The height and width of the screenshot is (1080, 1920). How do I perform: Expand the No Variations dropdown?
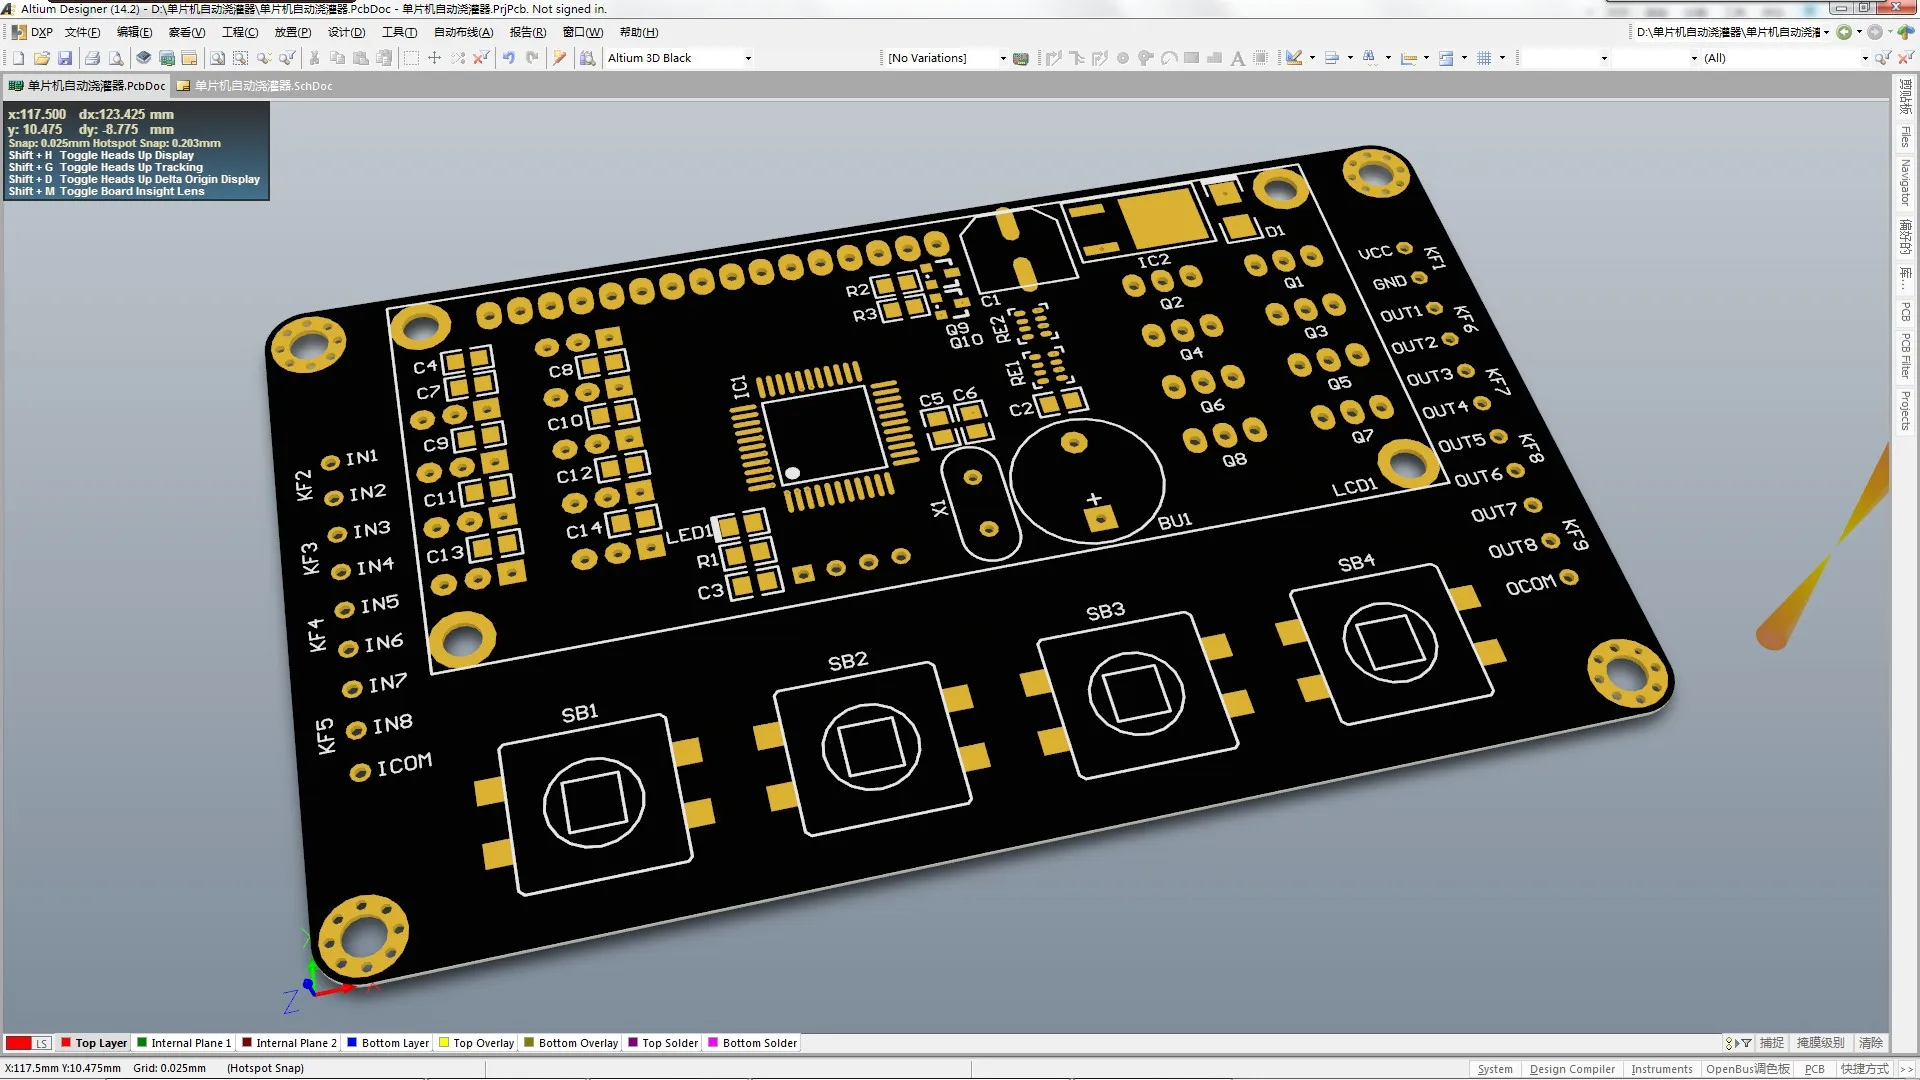(x=1003, y=58)
